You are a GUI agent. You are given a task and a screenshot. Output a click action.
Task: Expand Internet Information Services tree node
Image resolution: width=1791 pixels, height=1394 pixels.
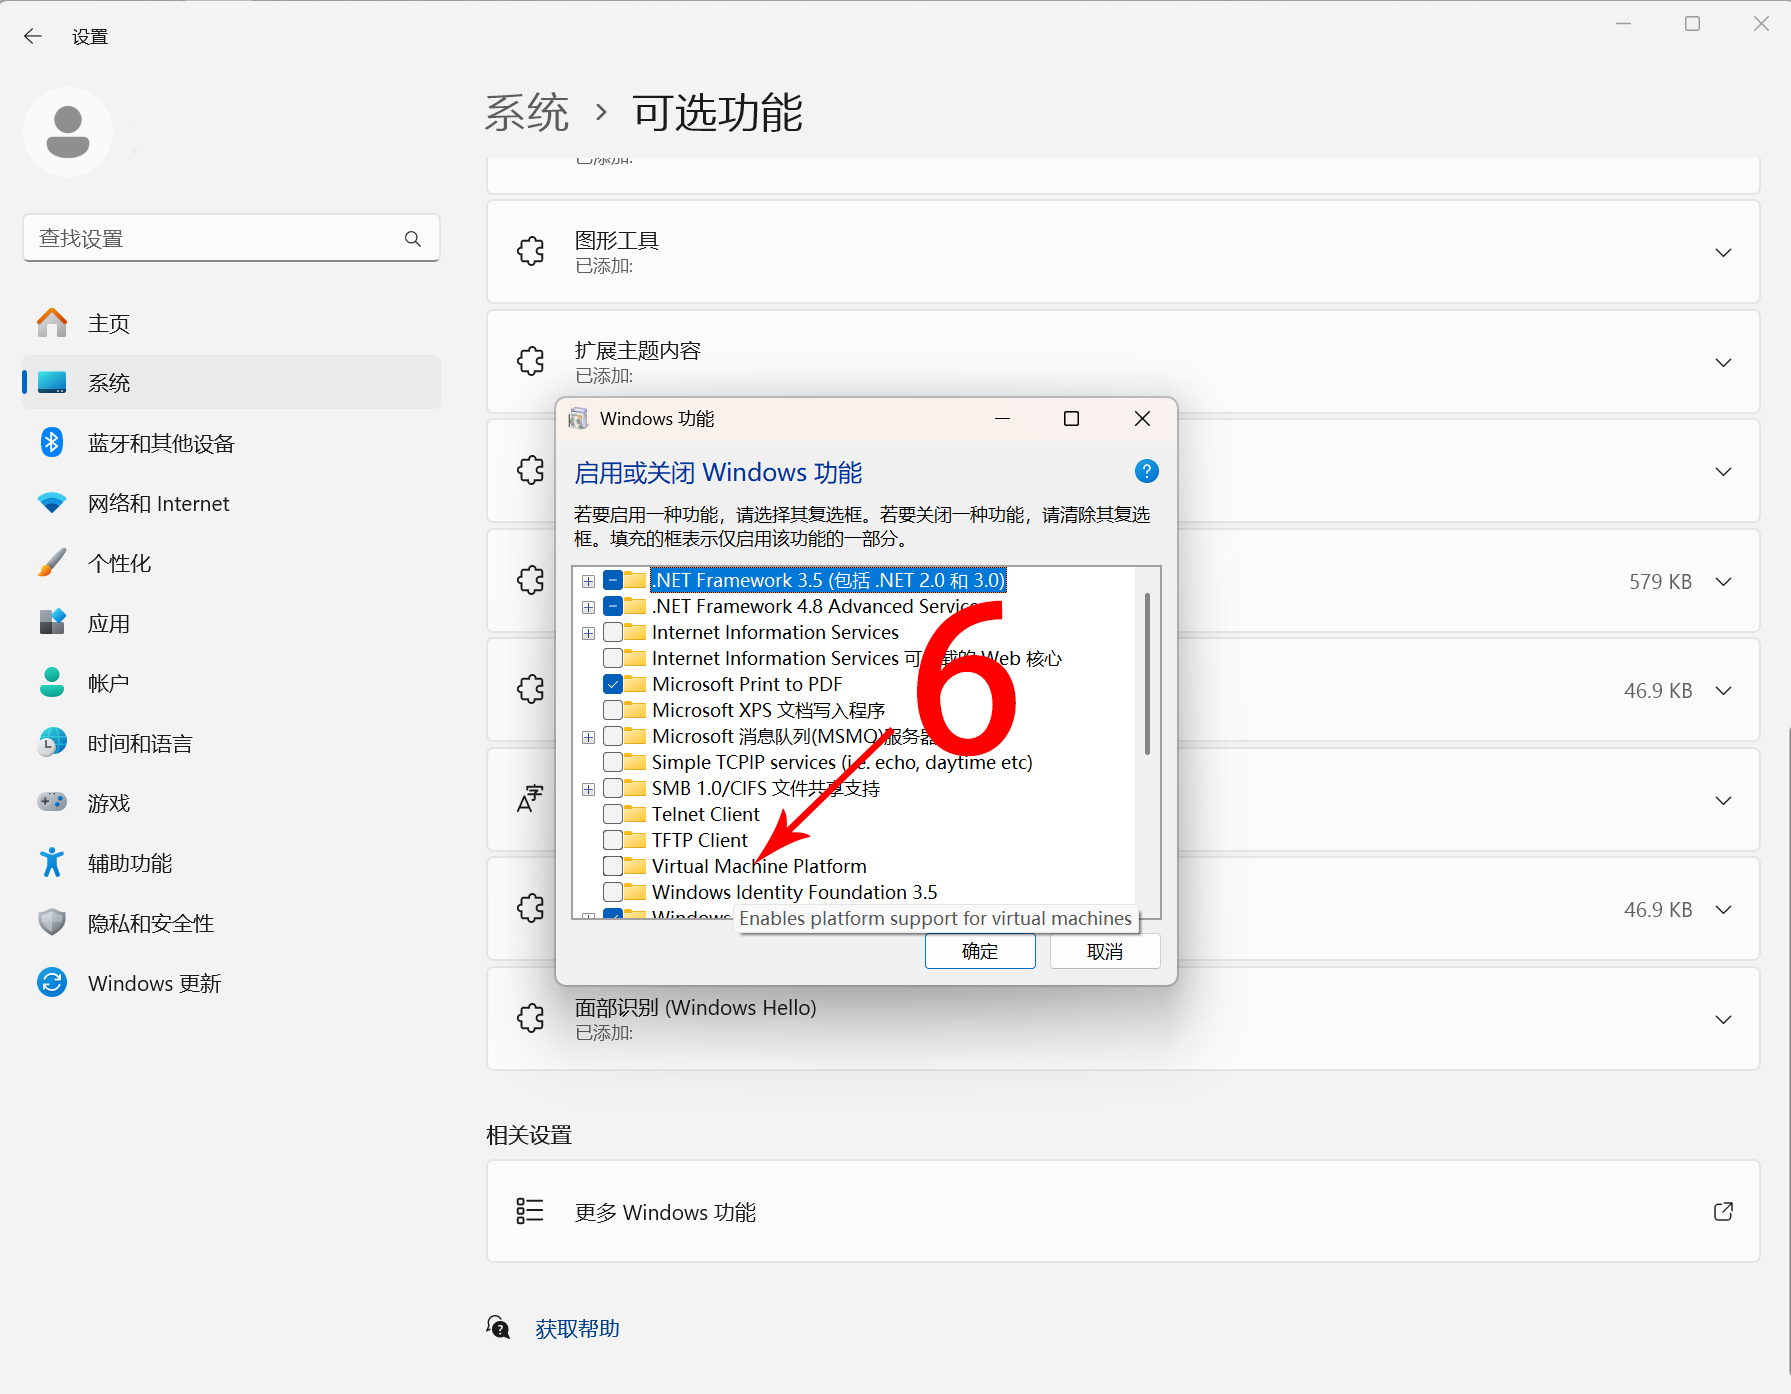click(x=588, y=633)
